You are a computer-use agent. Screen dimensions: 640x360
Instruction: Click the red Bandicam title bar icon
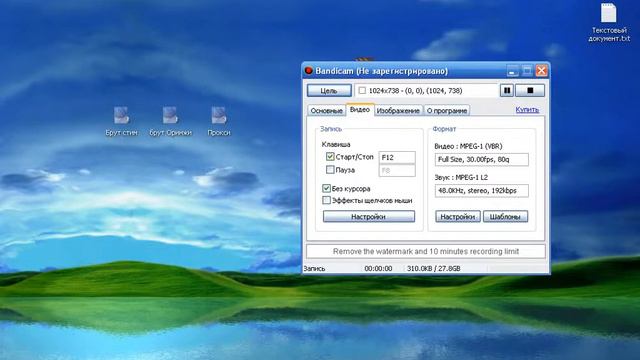(309, 71)
